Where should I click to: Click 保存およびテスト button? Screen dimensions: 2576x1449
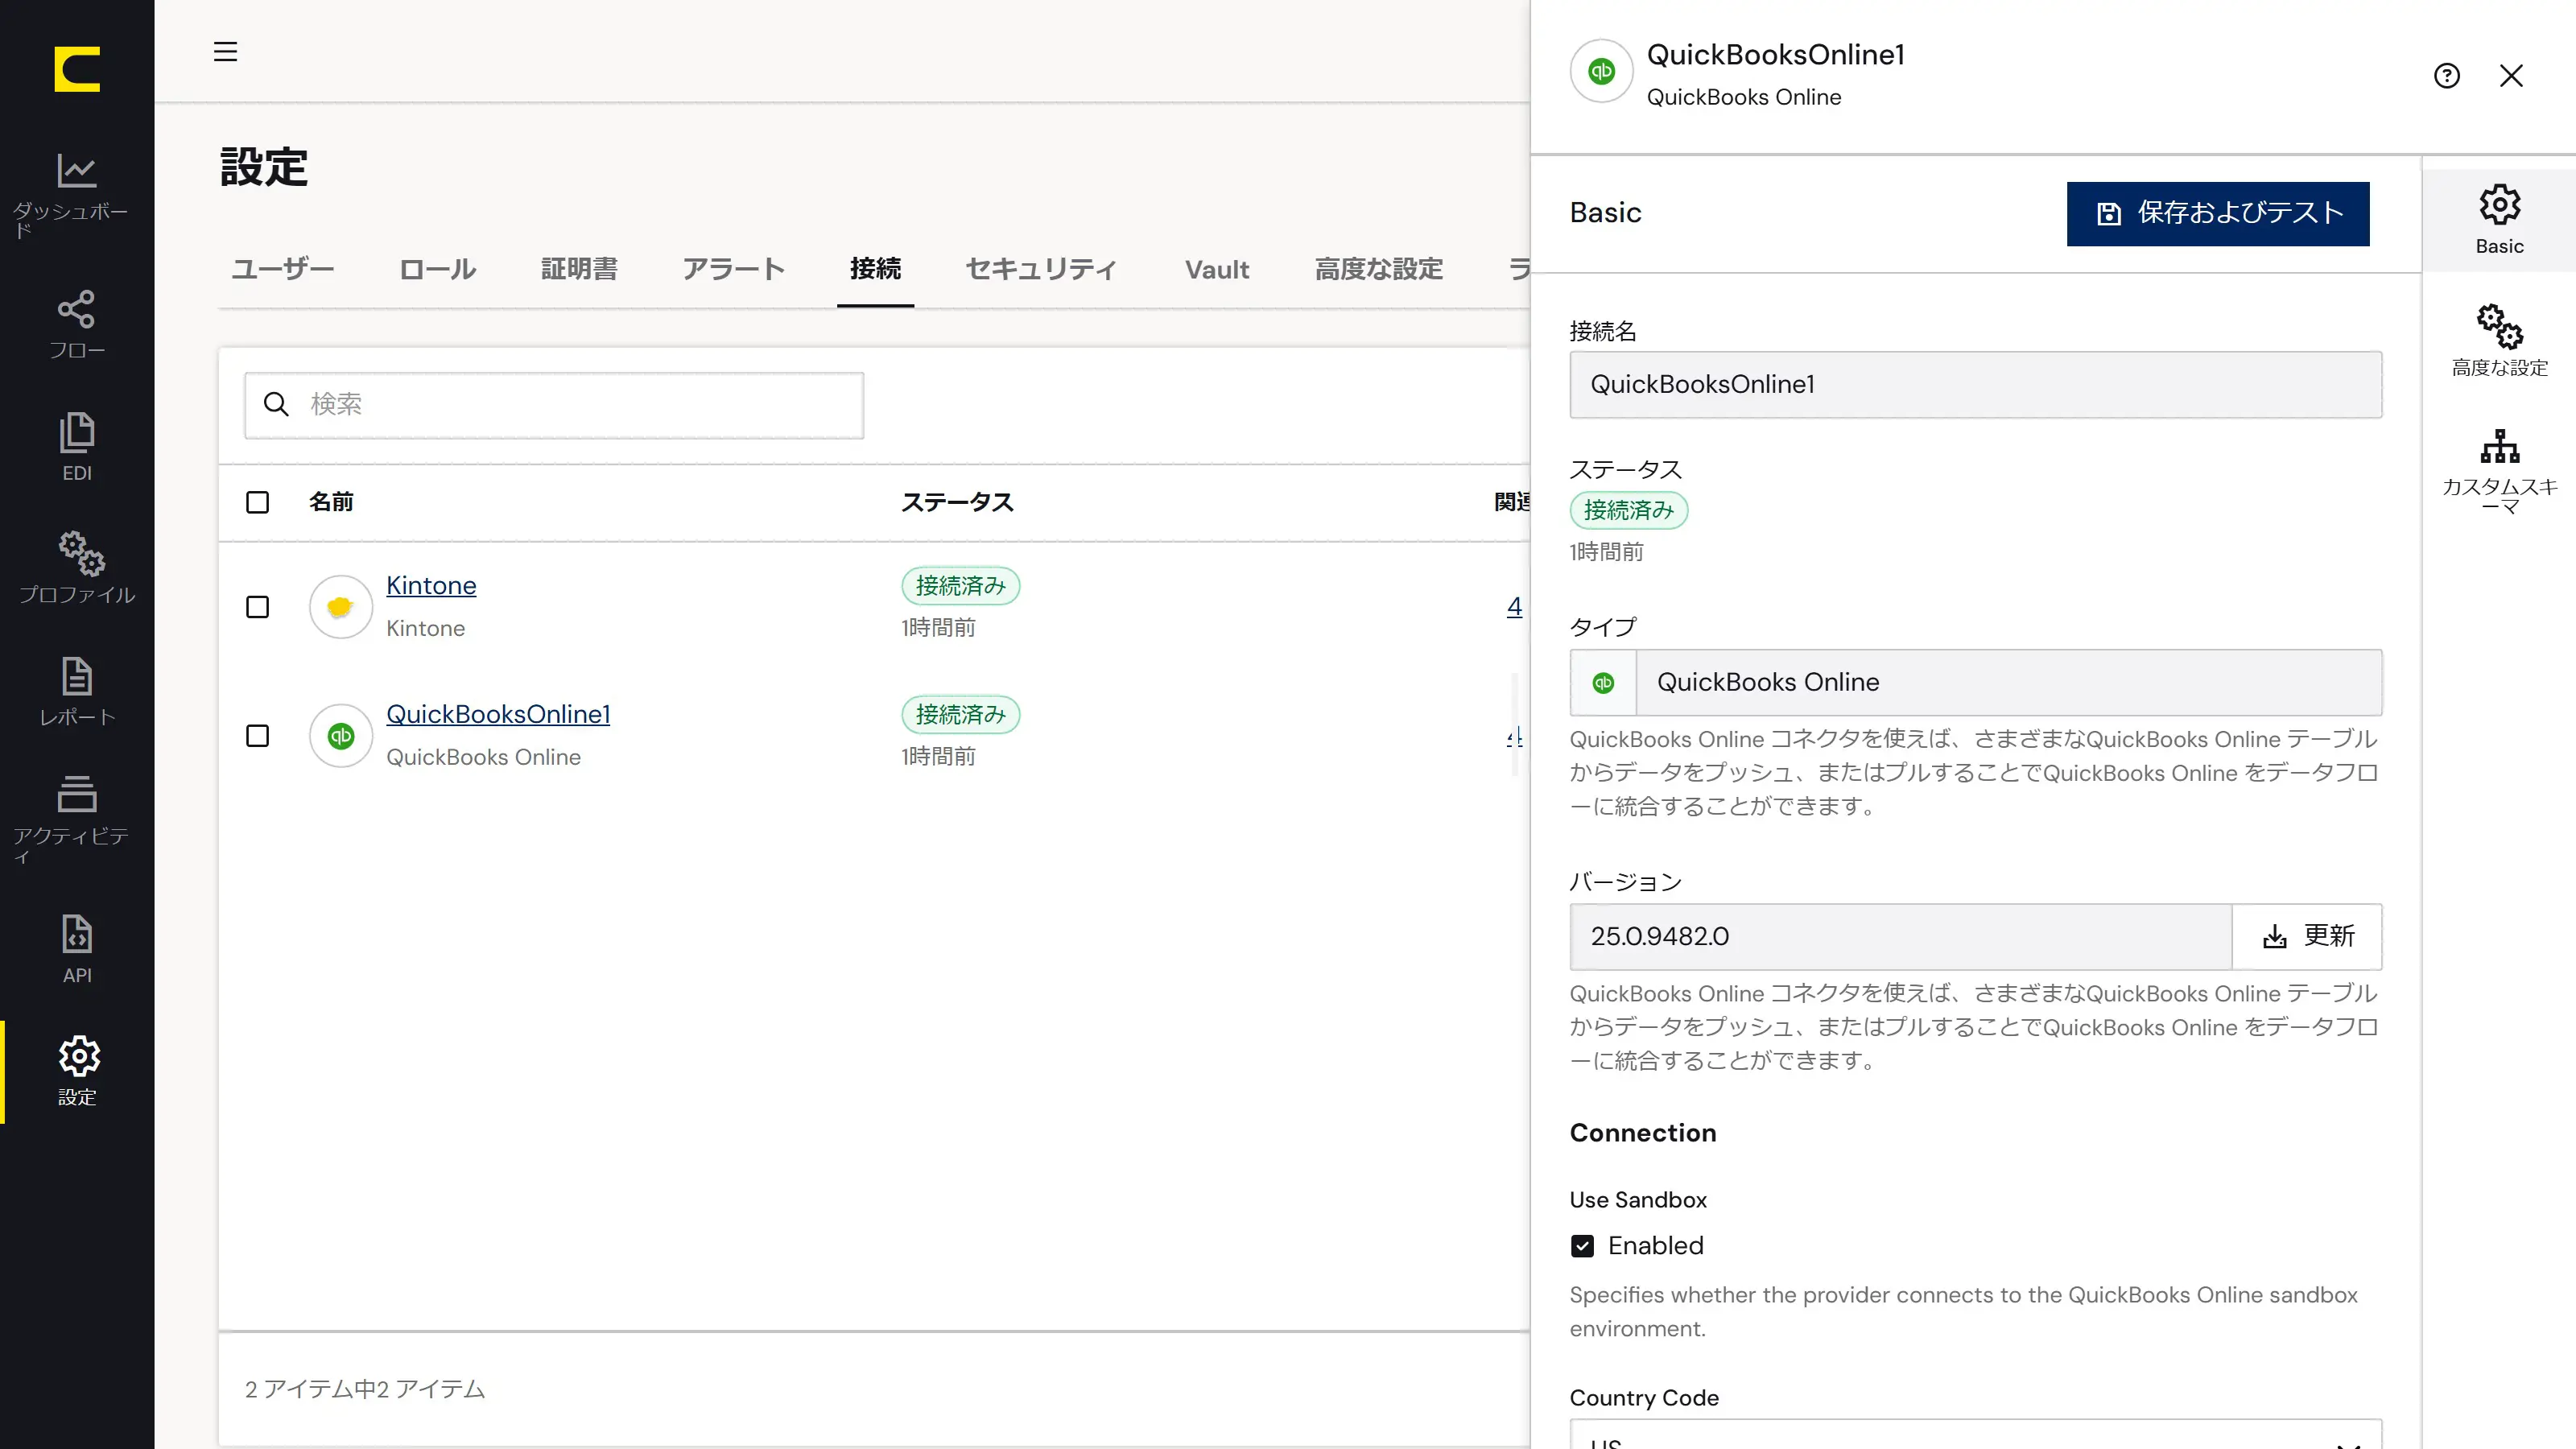[2217, 213]
